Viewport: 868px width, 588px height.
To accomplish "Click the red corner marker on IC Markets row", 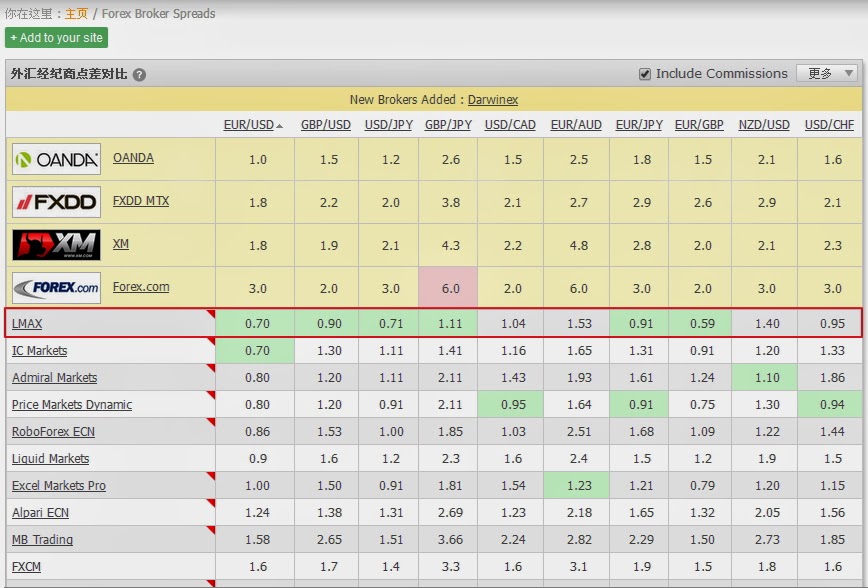I will click(211, 341).
